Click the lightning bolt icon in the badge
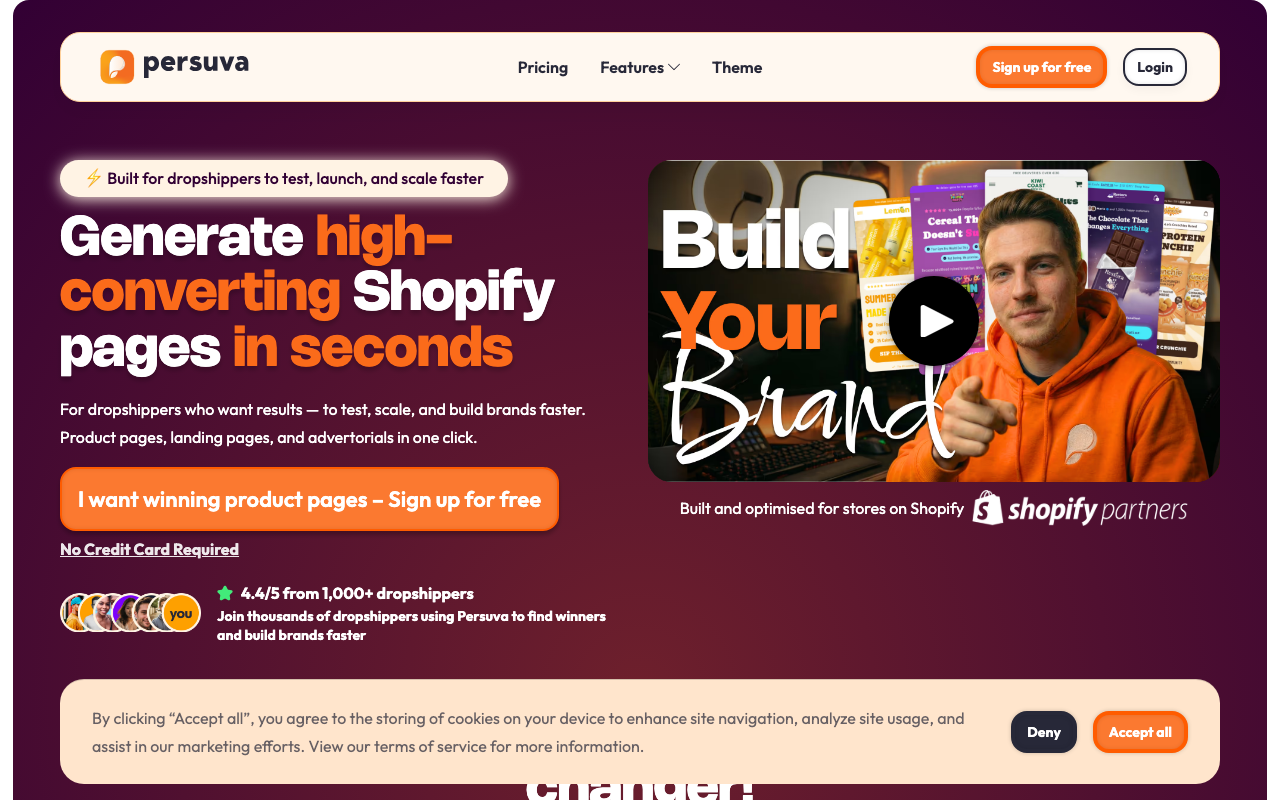 [93, 178]
